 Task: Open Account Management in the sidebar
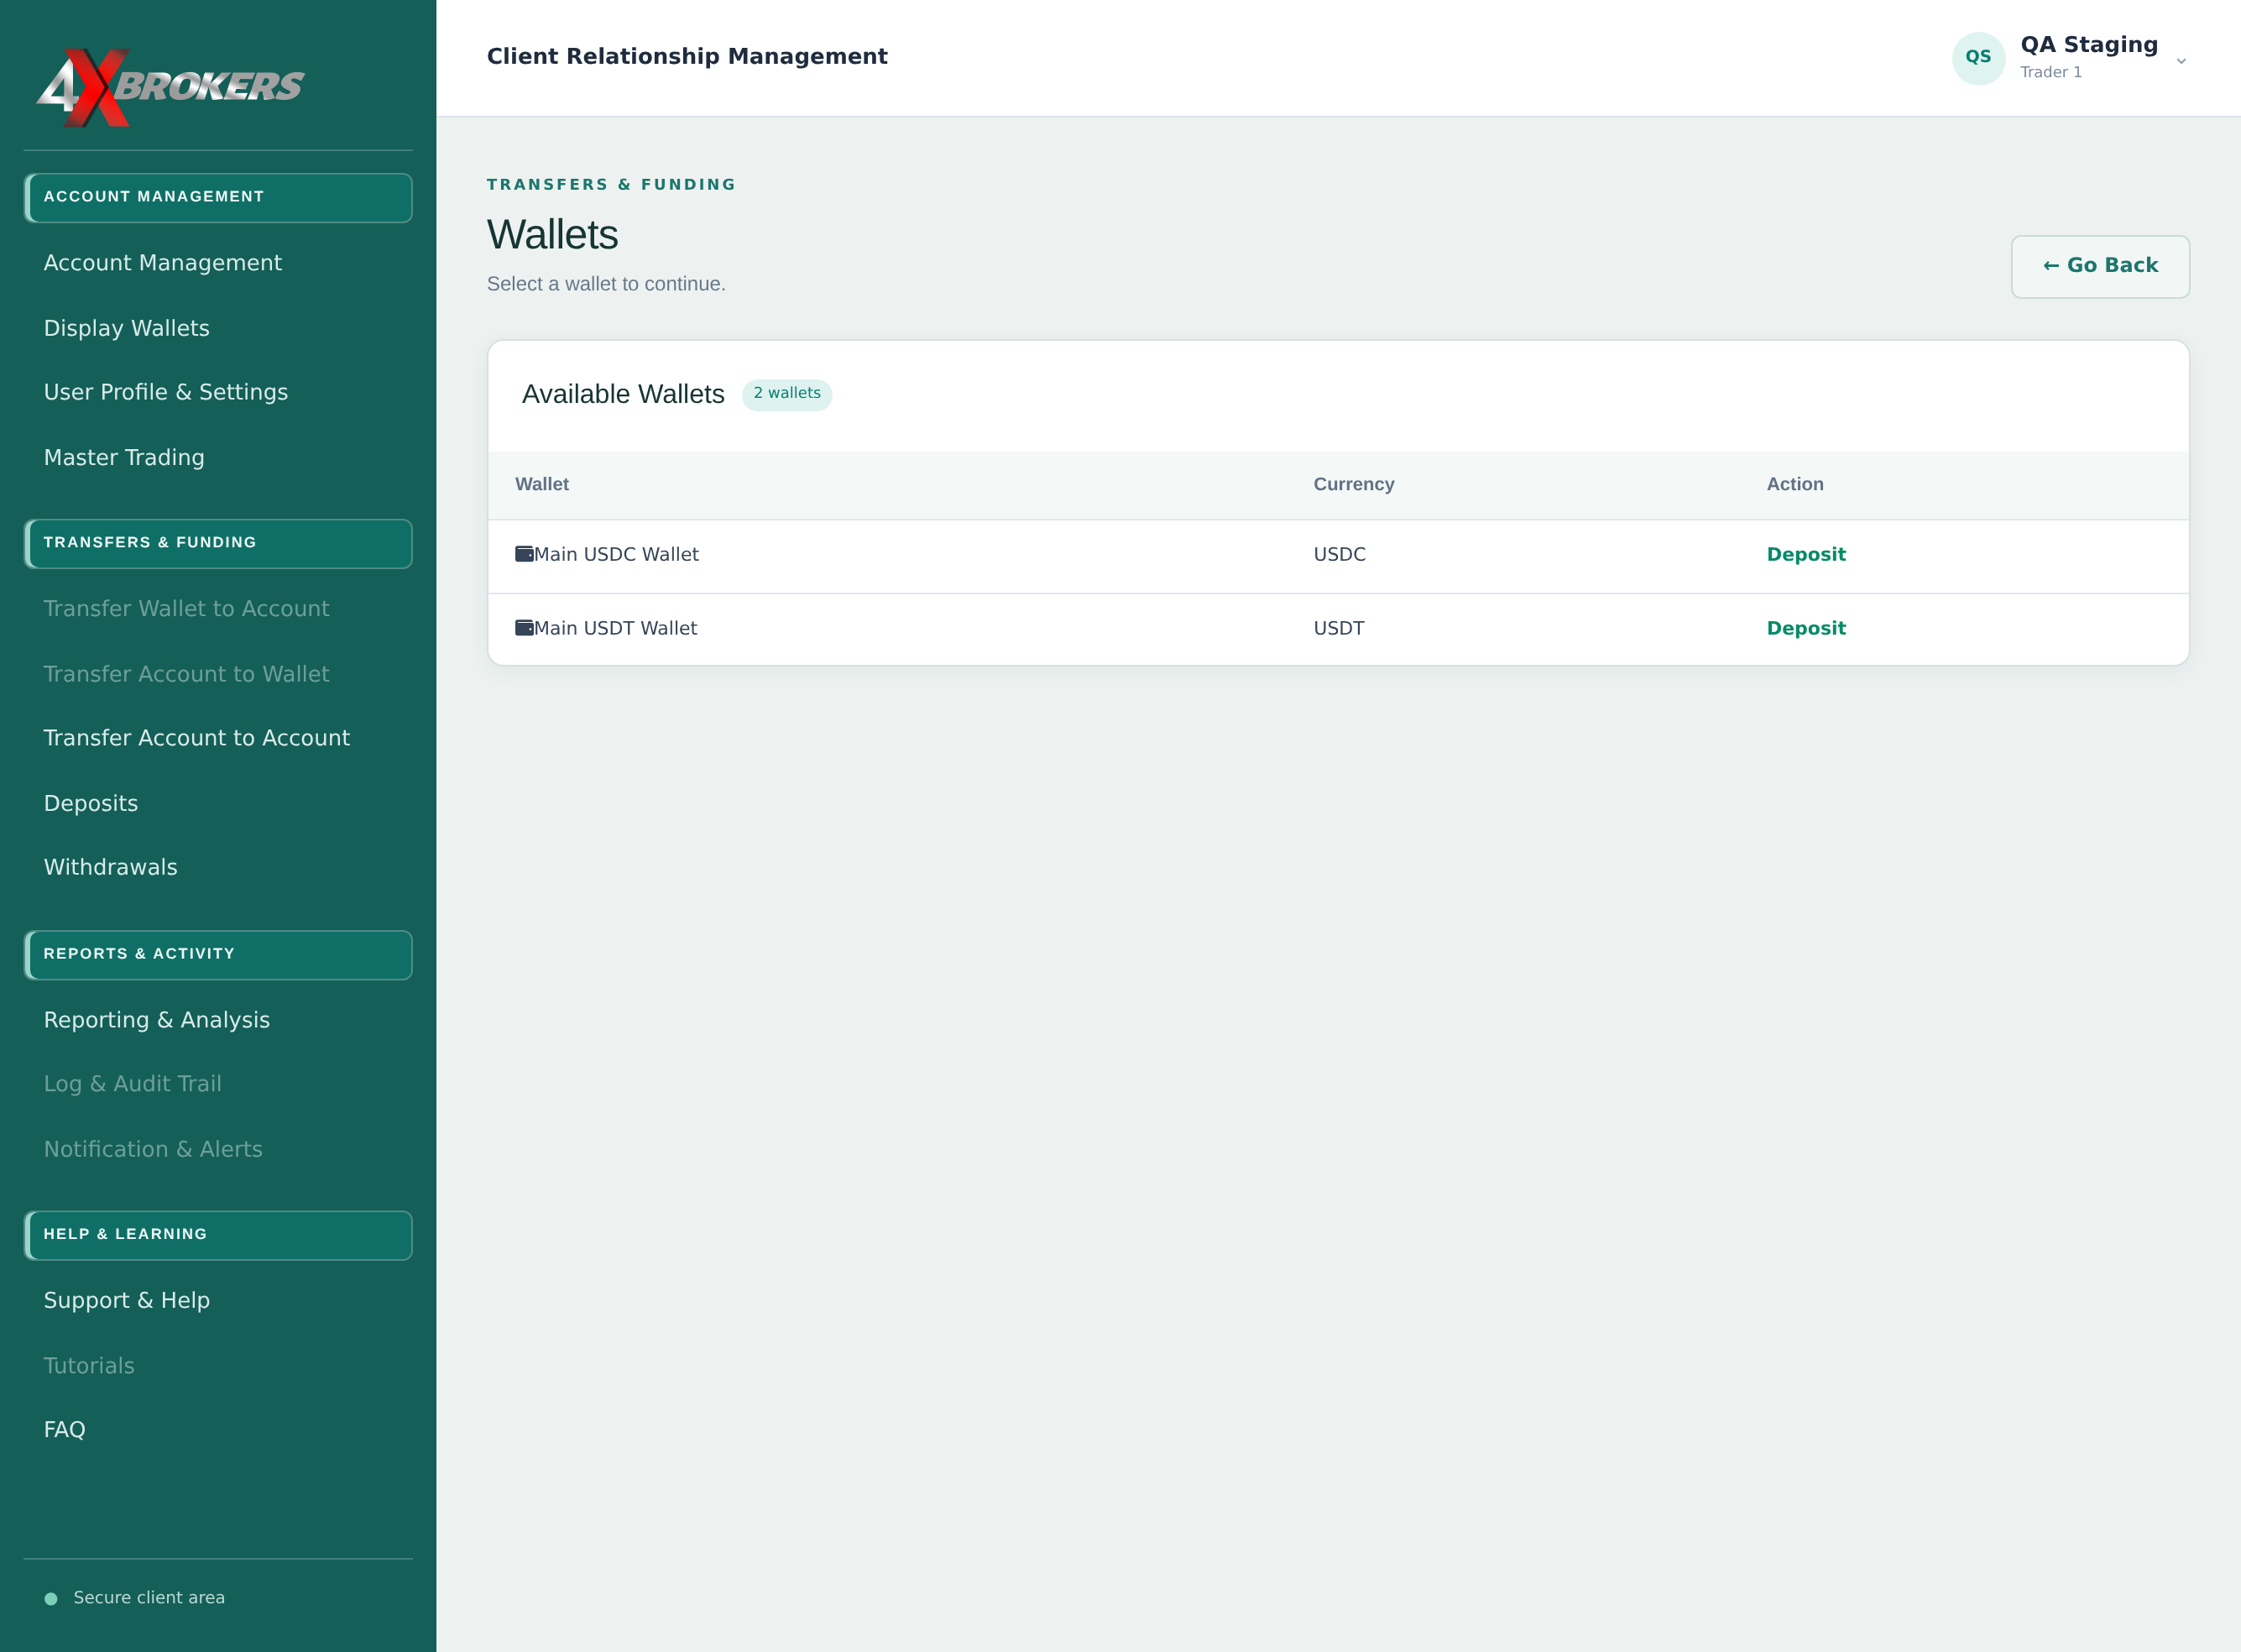(x=163, y=263)
